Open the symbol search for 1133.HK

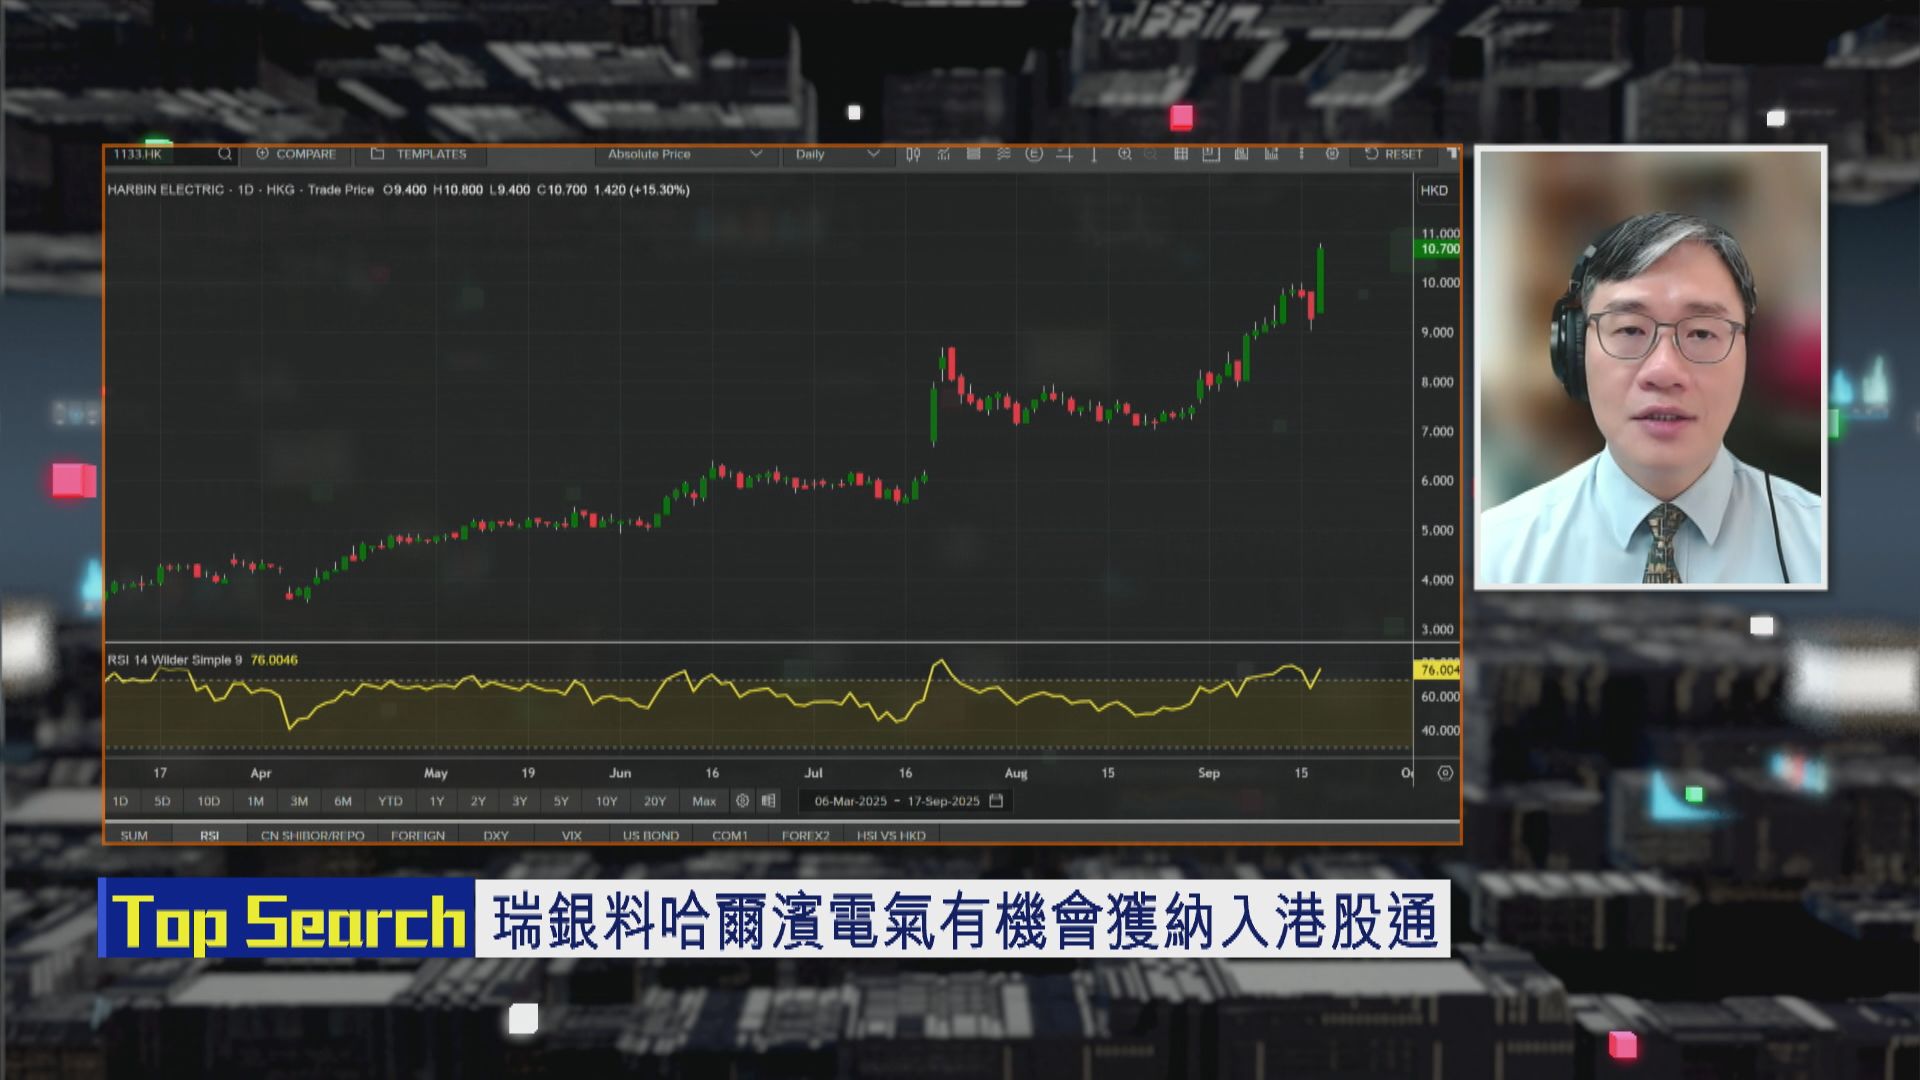click(x=224, y=155)
